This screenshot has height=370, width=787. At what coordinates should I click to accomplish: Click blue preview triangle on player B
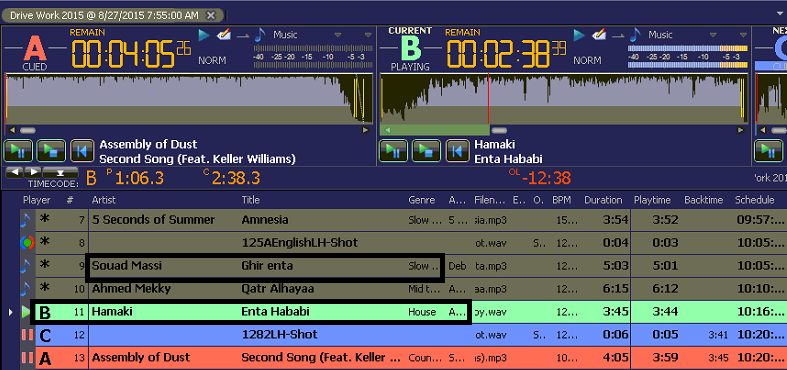click(579, 35)
